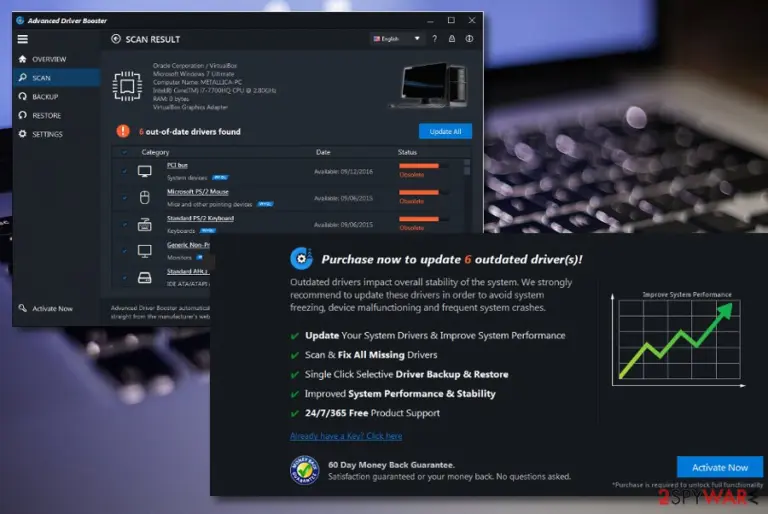Open the PCI bus driver link
This screenshot has height=514, width=768.
[177, 166]
